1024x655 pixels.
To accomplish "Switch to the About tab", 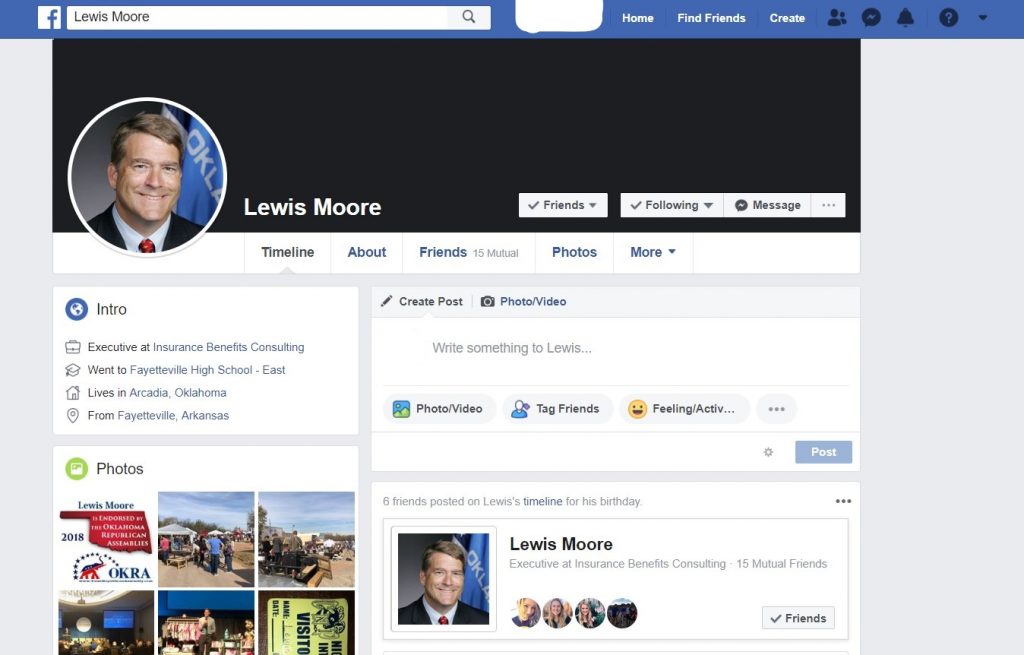I will point(366,252).
